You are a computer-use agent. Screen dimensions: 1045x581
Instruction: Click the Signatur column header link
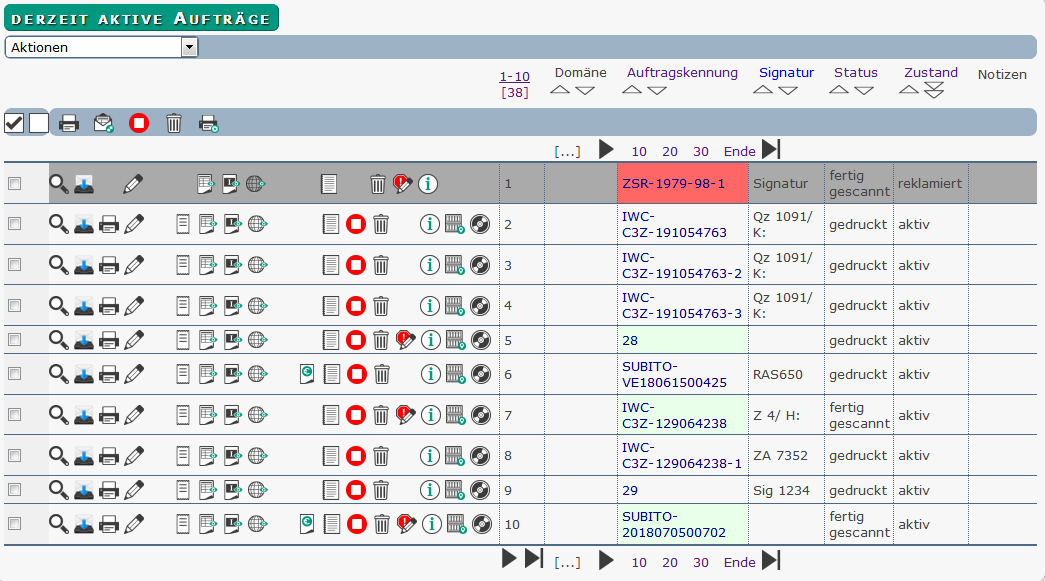coord(786,73)
